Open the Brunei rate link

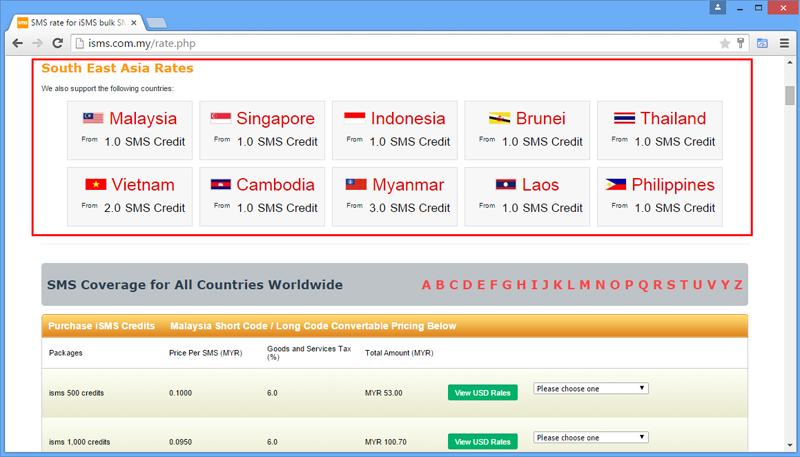[541, 118]
